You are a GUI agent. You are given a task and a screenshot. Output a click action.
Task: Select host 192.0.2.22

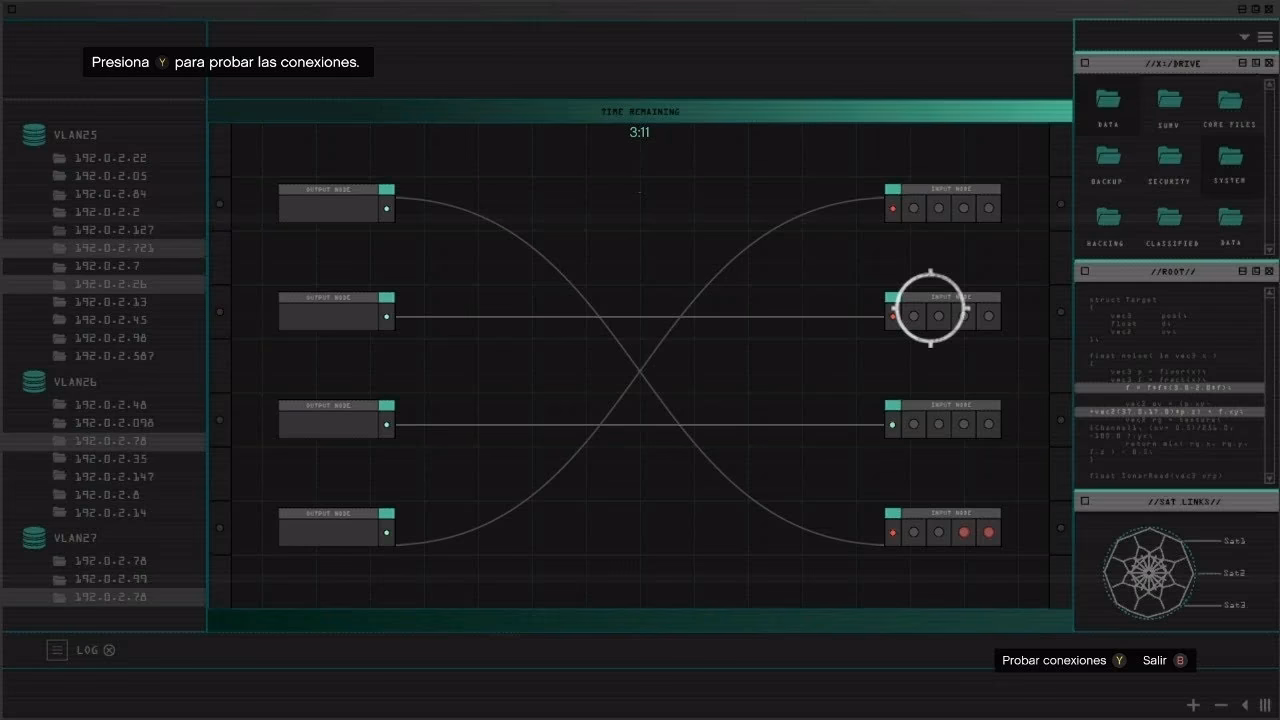pos(110,158)
